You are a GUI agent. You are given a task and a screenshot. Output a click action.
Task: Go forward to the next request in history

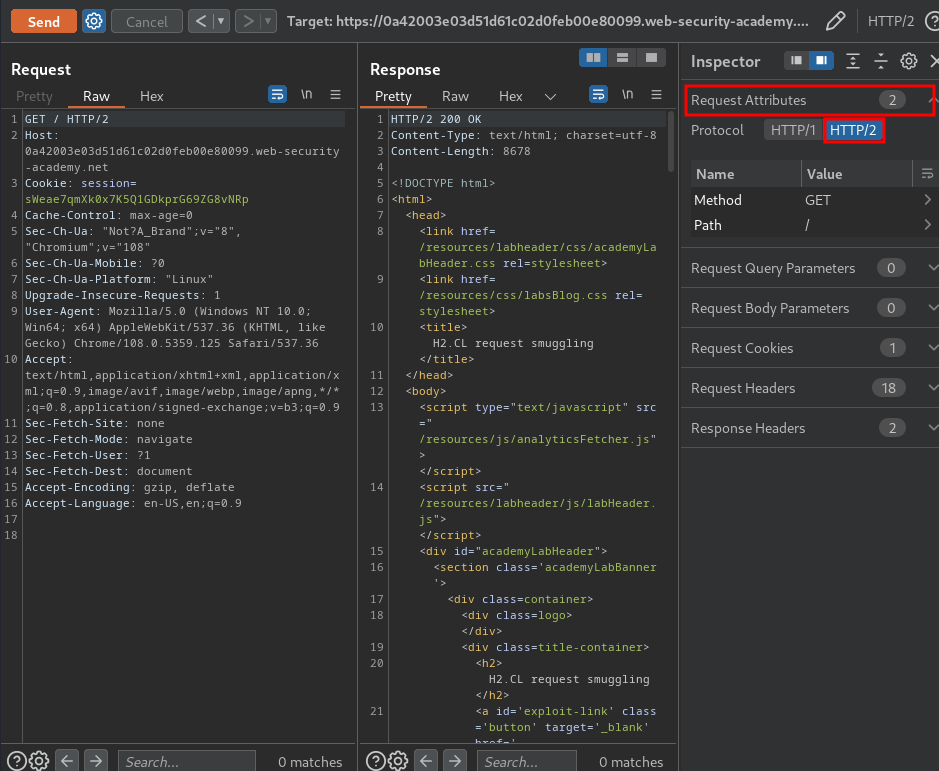pyautogui.click(x=248, y=22)
